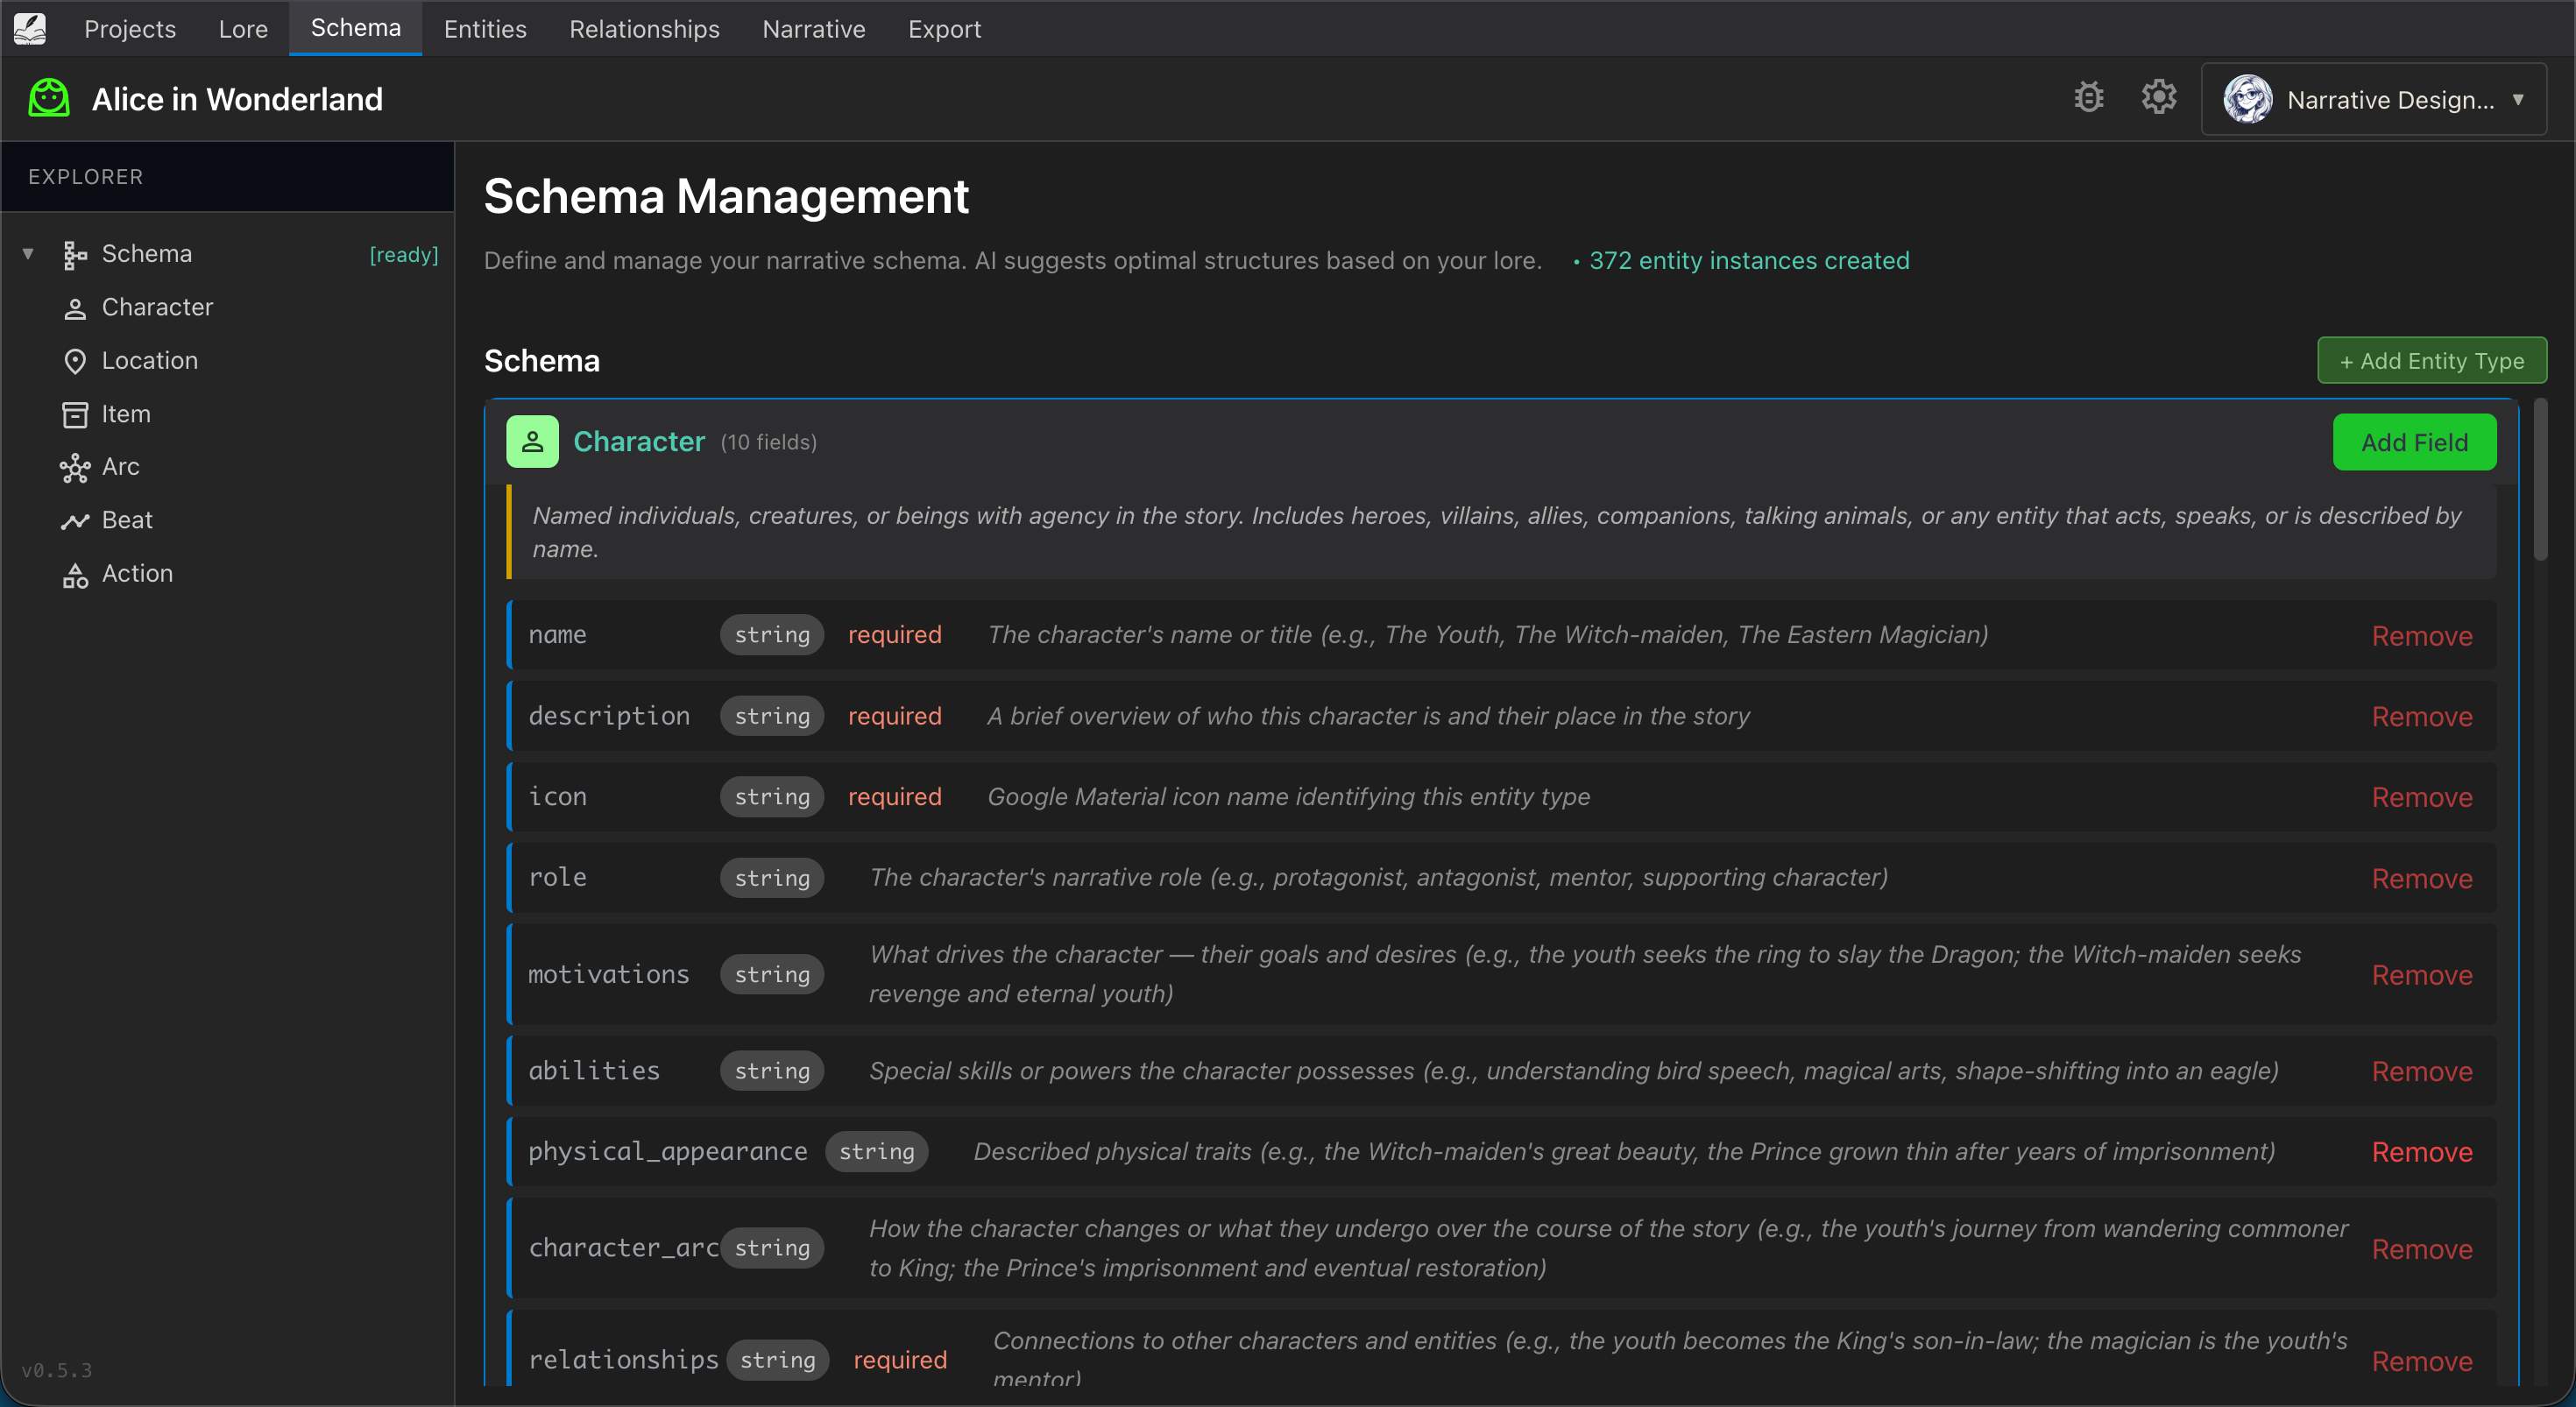Click the Add Field button
This screenshot has height=1407, width=2576.
2414,441
